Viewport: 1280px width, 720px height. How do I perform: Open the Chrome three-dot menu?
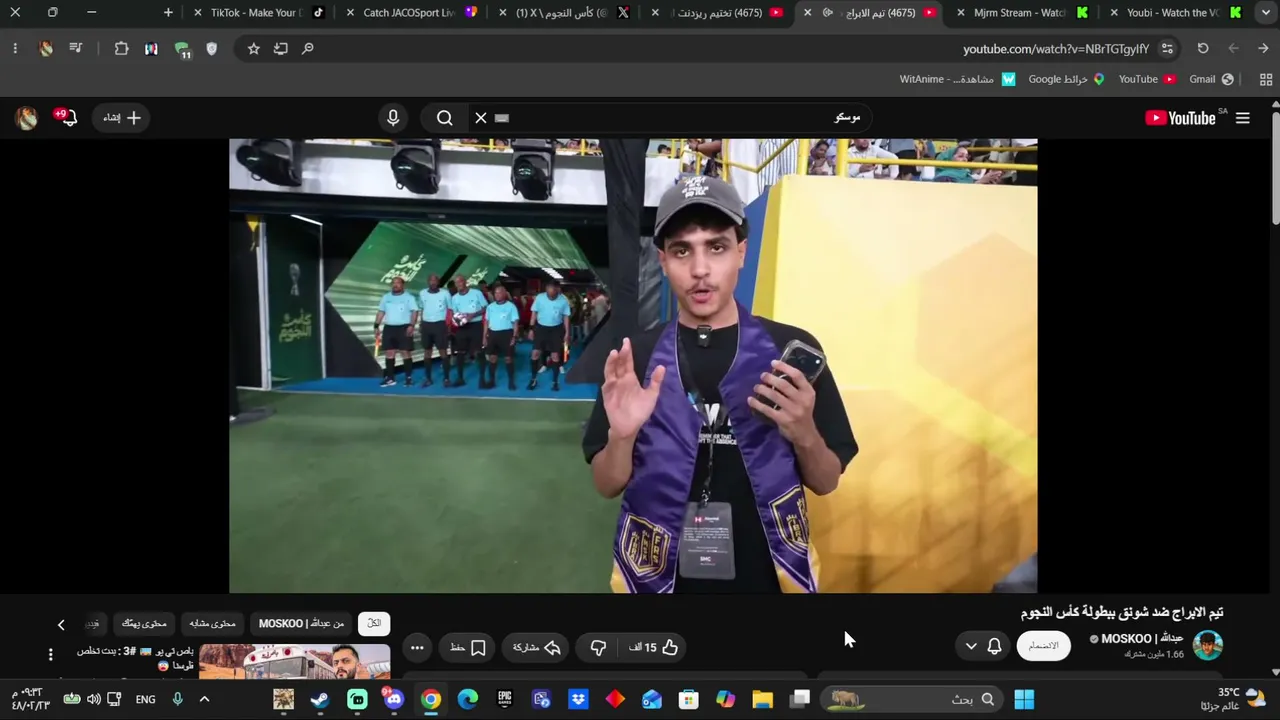[x=15, y=48]
